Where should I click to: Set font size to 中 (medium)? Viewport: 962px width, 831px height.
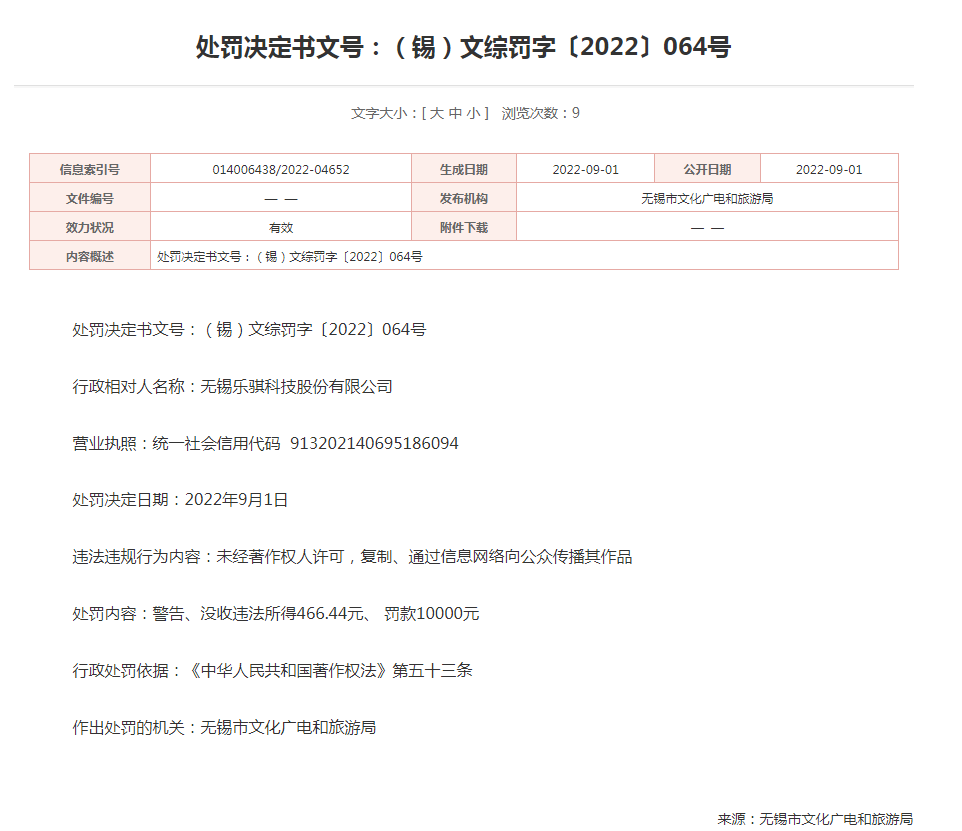[x=455, y=113]
